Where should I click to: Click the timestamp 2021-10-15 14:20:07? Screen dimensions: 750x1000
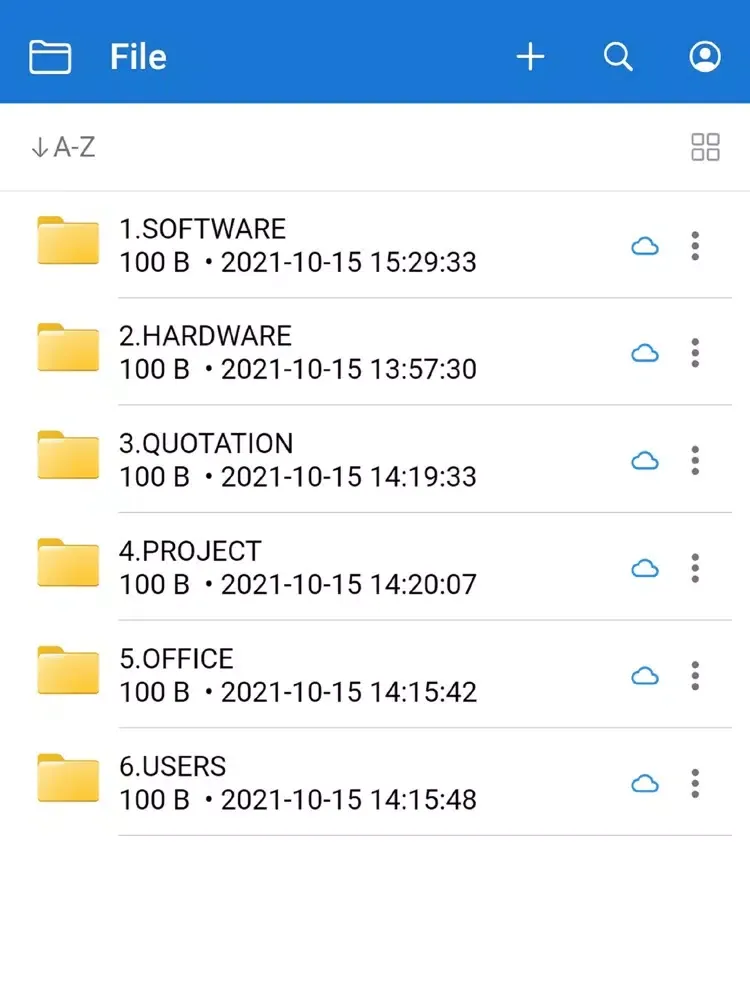(349, 585)
